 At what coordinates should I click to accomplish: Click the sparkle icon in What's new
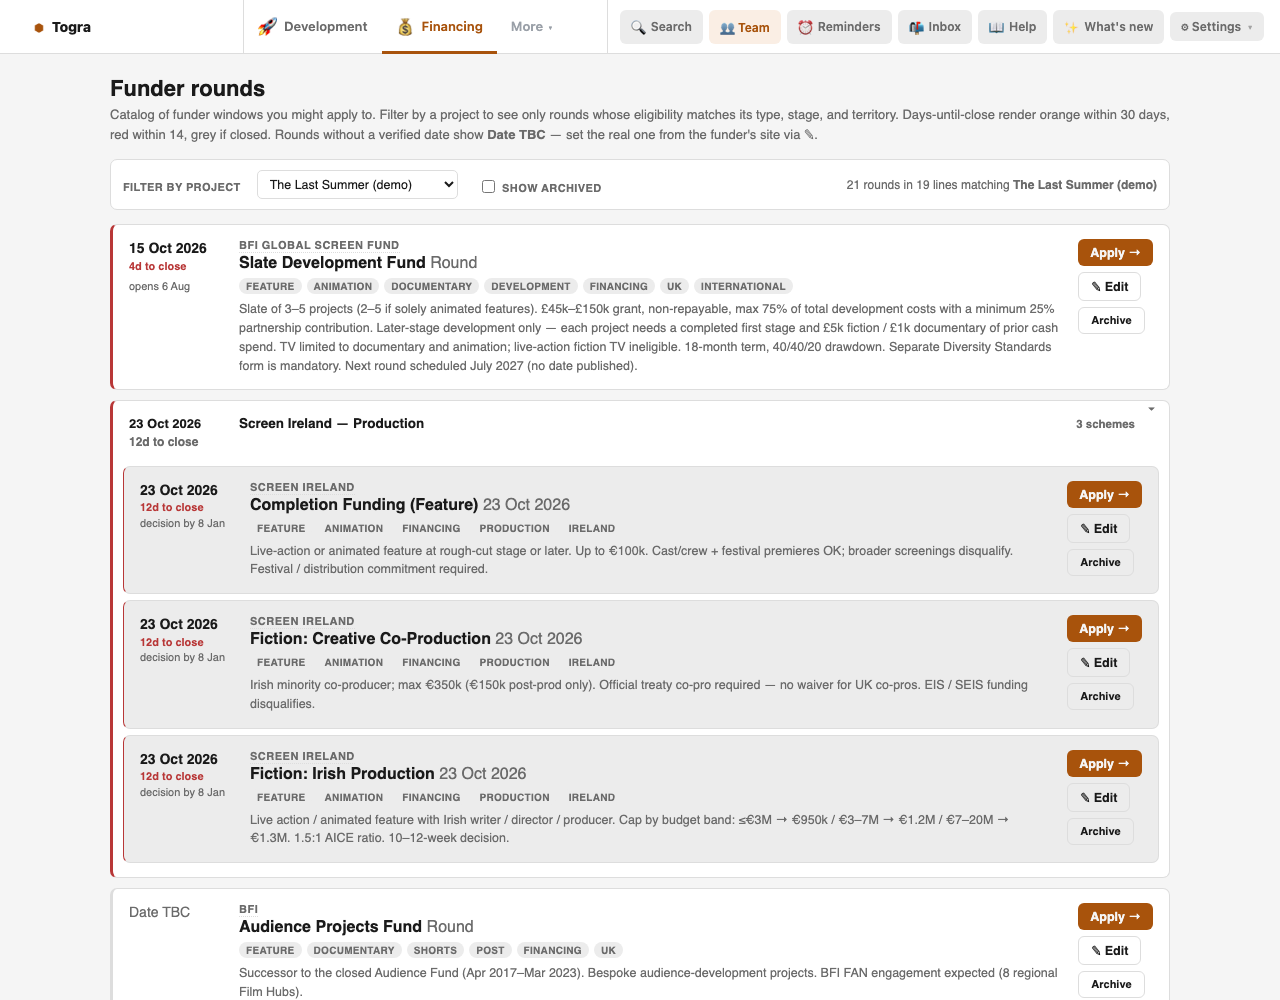click(1071, 27)
